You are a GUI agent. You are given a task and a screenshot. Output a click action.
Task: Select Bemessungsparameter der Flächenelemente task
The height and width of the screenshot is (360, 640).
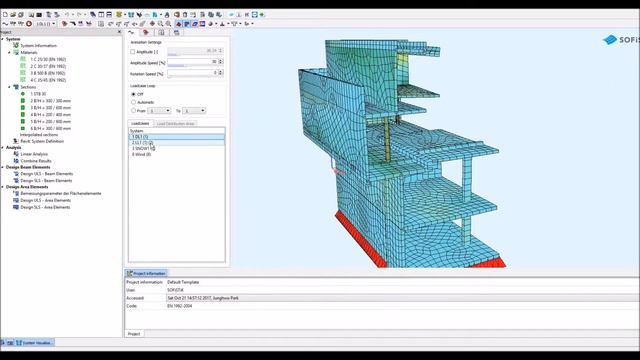tap(61, 193)
